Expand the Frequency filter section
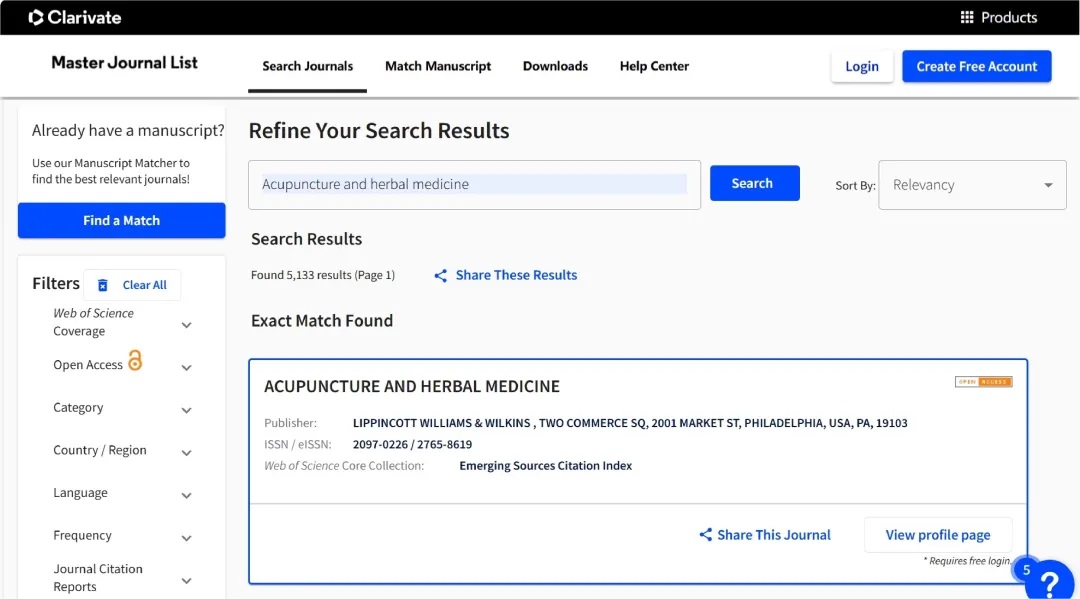The height and width of the screenshot is (599, 1080). [x=186, y=538]
